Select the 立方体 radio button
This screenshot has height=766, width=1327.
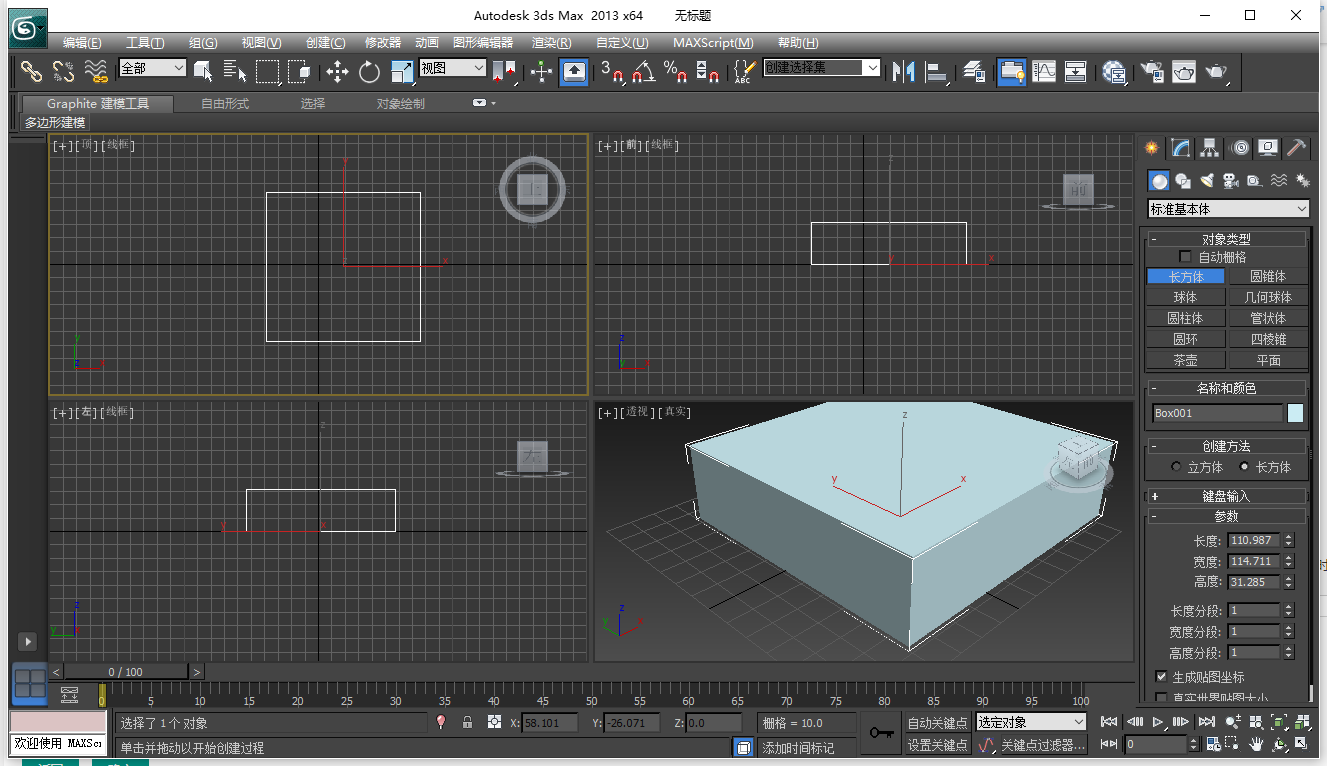click(1177, 467)
